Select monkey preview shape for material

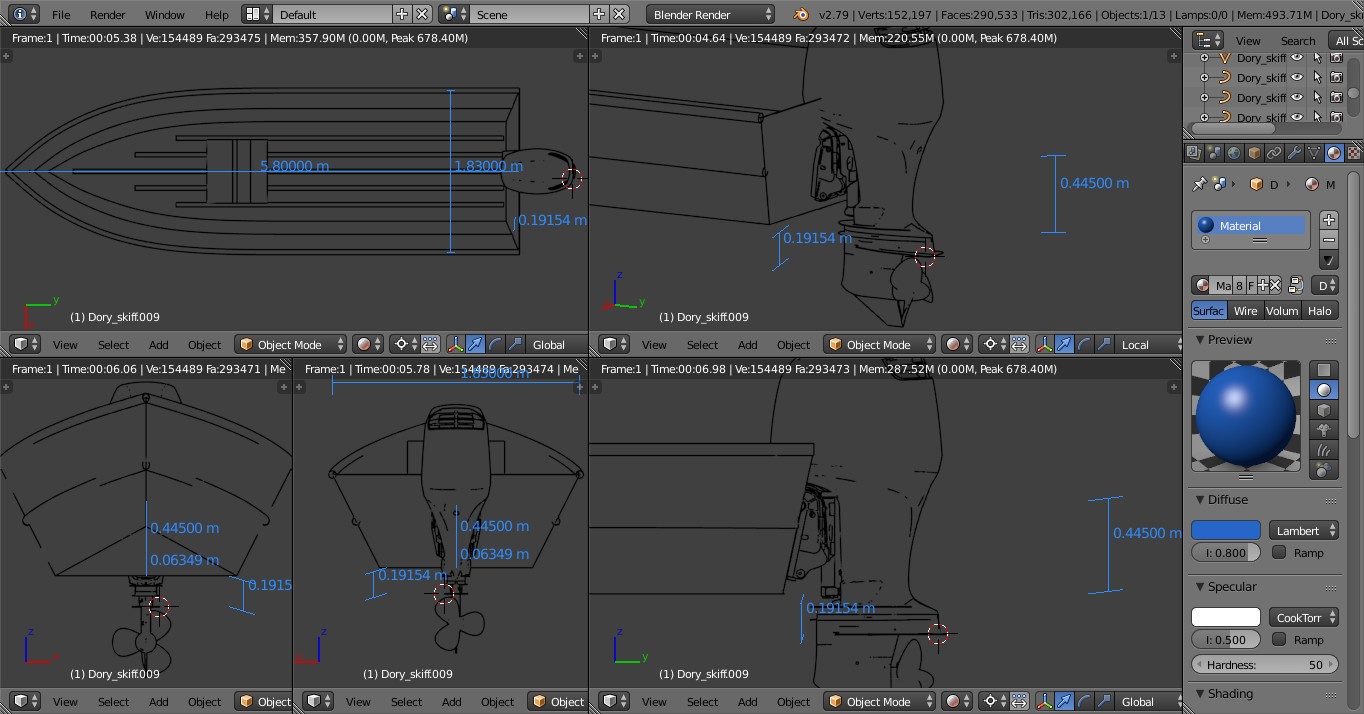(x=1324, y=431)
